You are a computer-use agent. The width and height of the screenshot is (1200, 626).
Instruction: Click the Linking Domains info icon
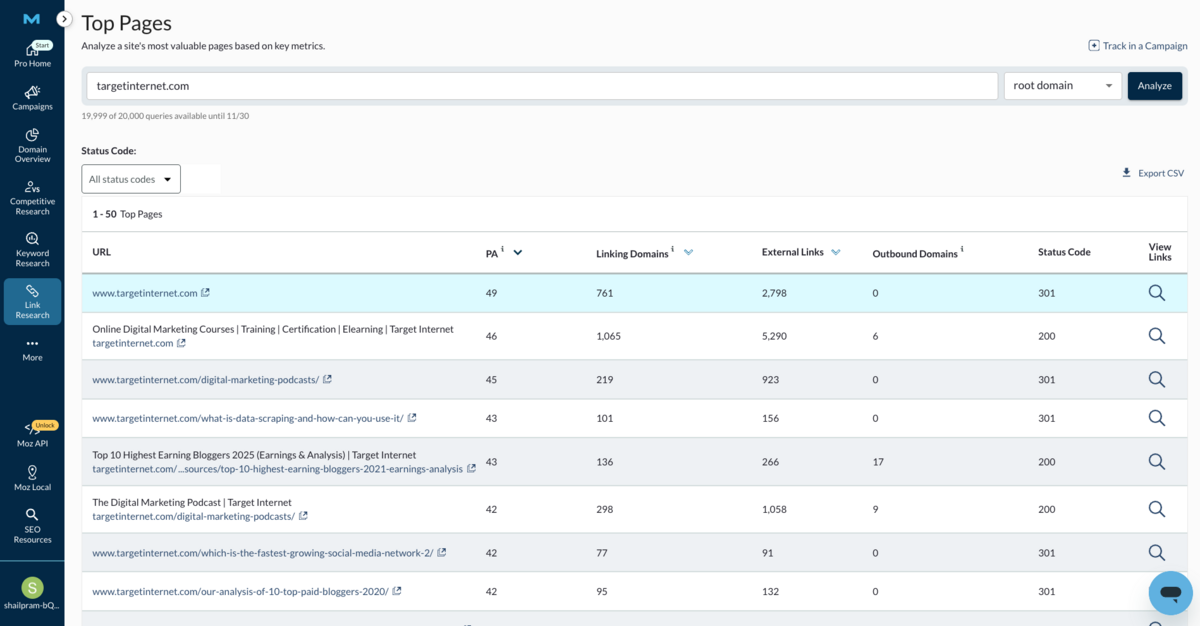tap(673, 250)
